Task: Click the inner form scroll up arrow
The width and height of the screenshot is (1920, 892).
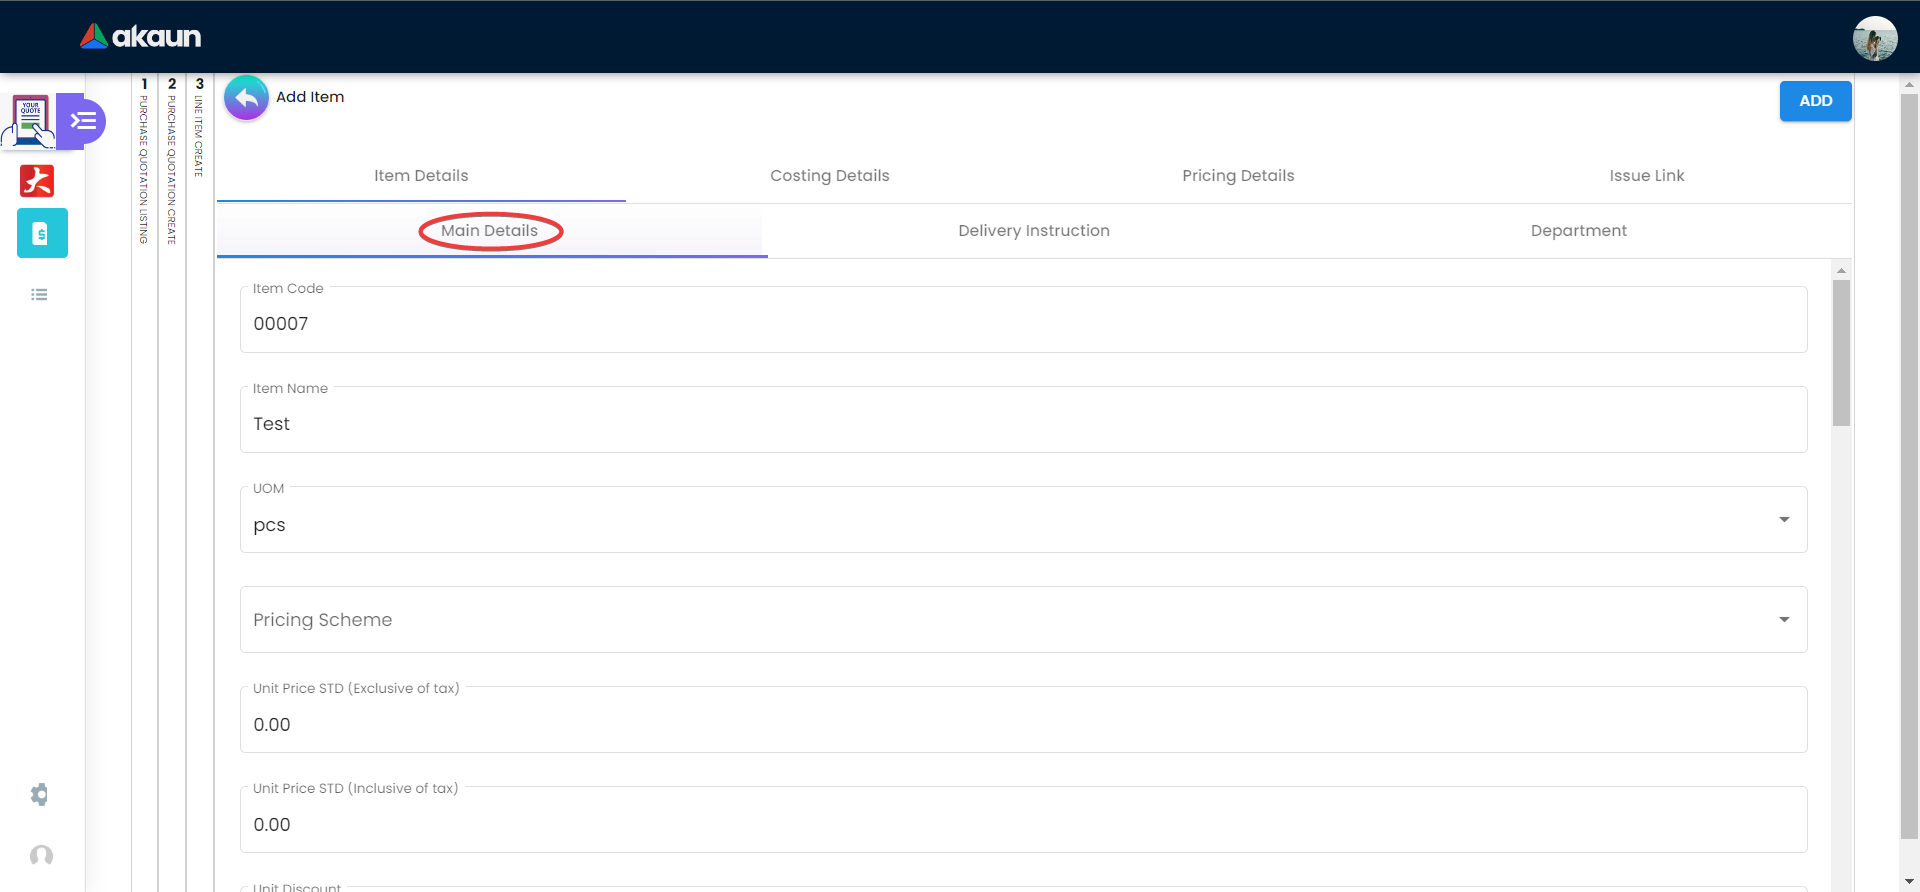Action: point(1841,270)
